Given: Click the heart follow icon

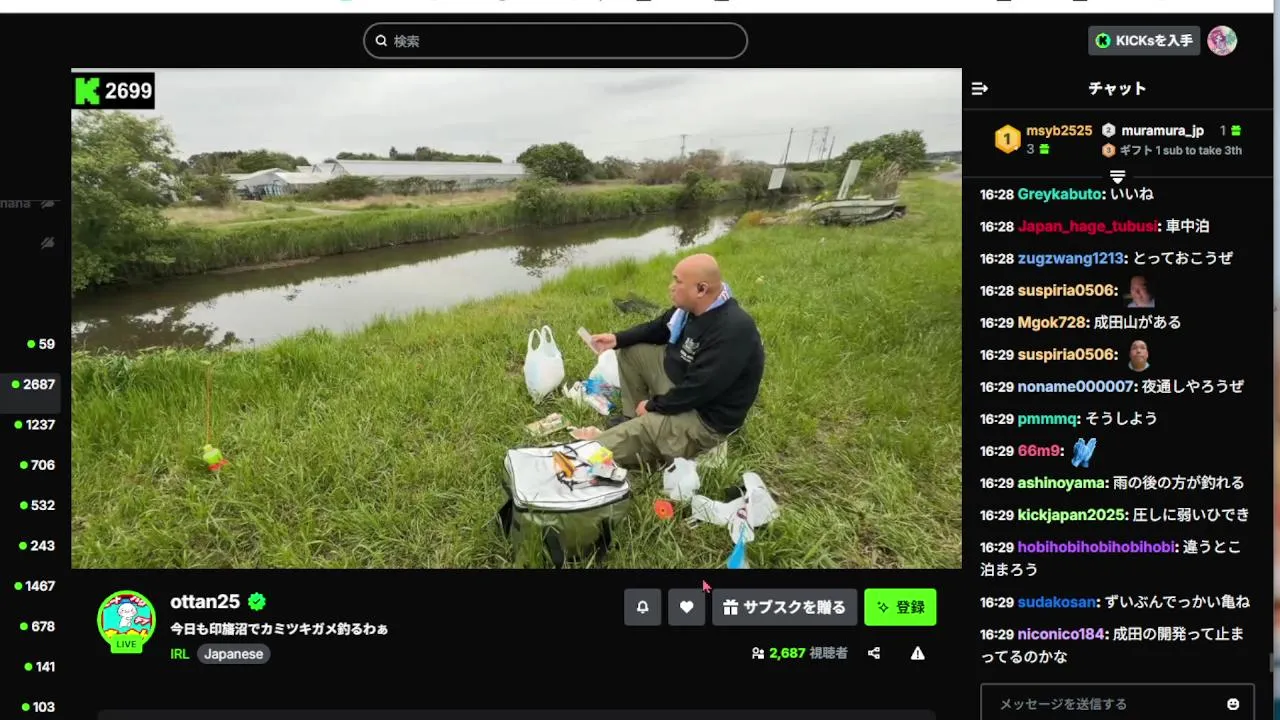Looking at the screenshot, I should [x=686, y=607].
